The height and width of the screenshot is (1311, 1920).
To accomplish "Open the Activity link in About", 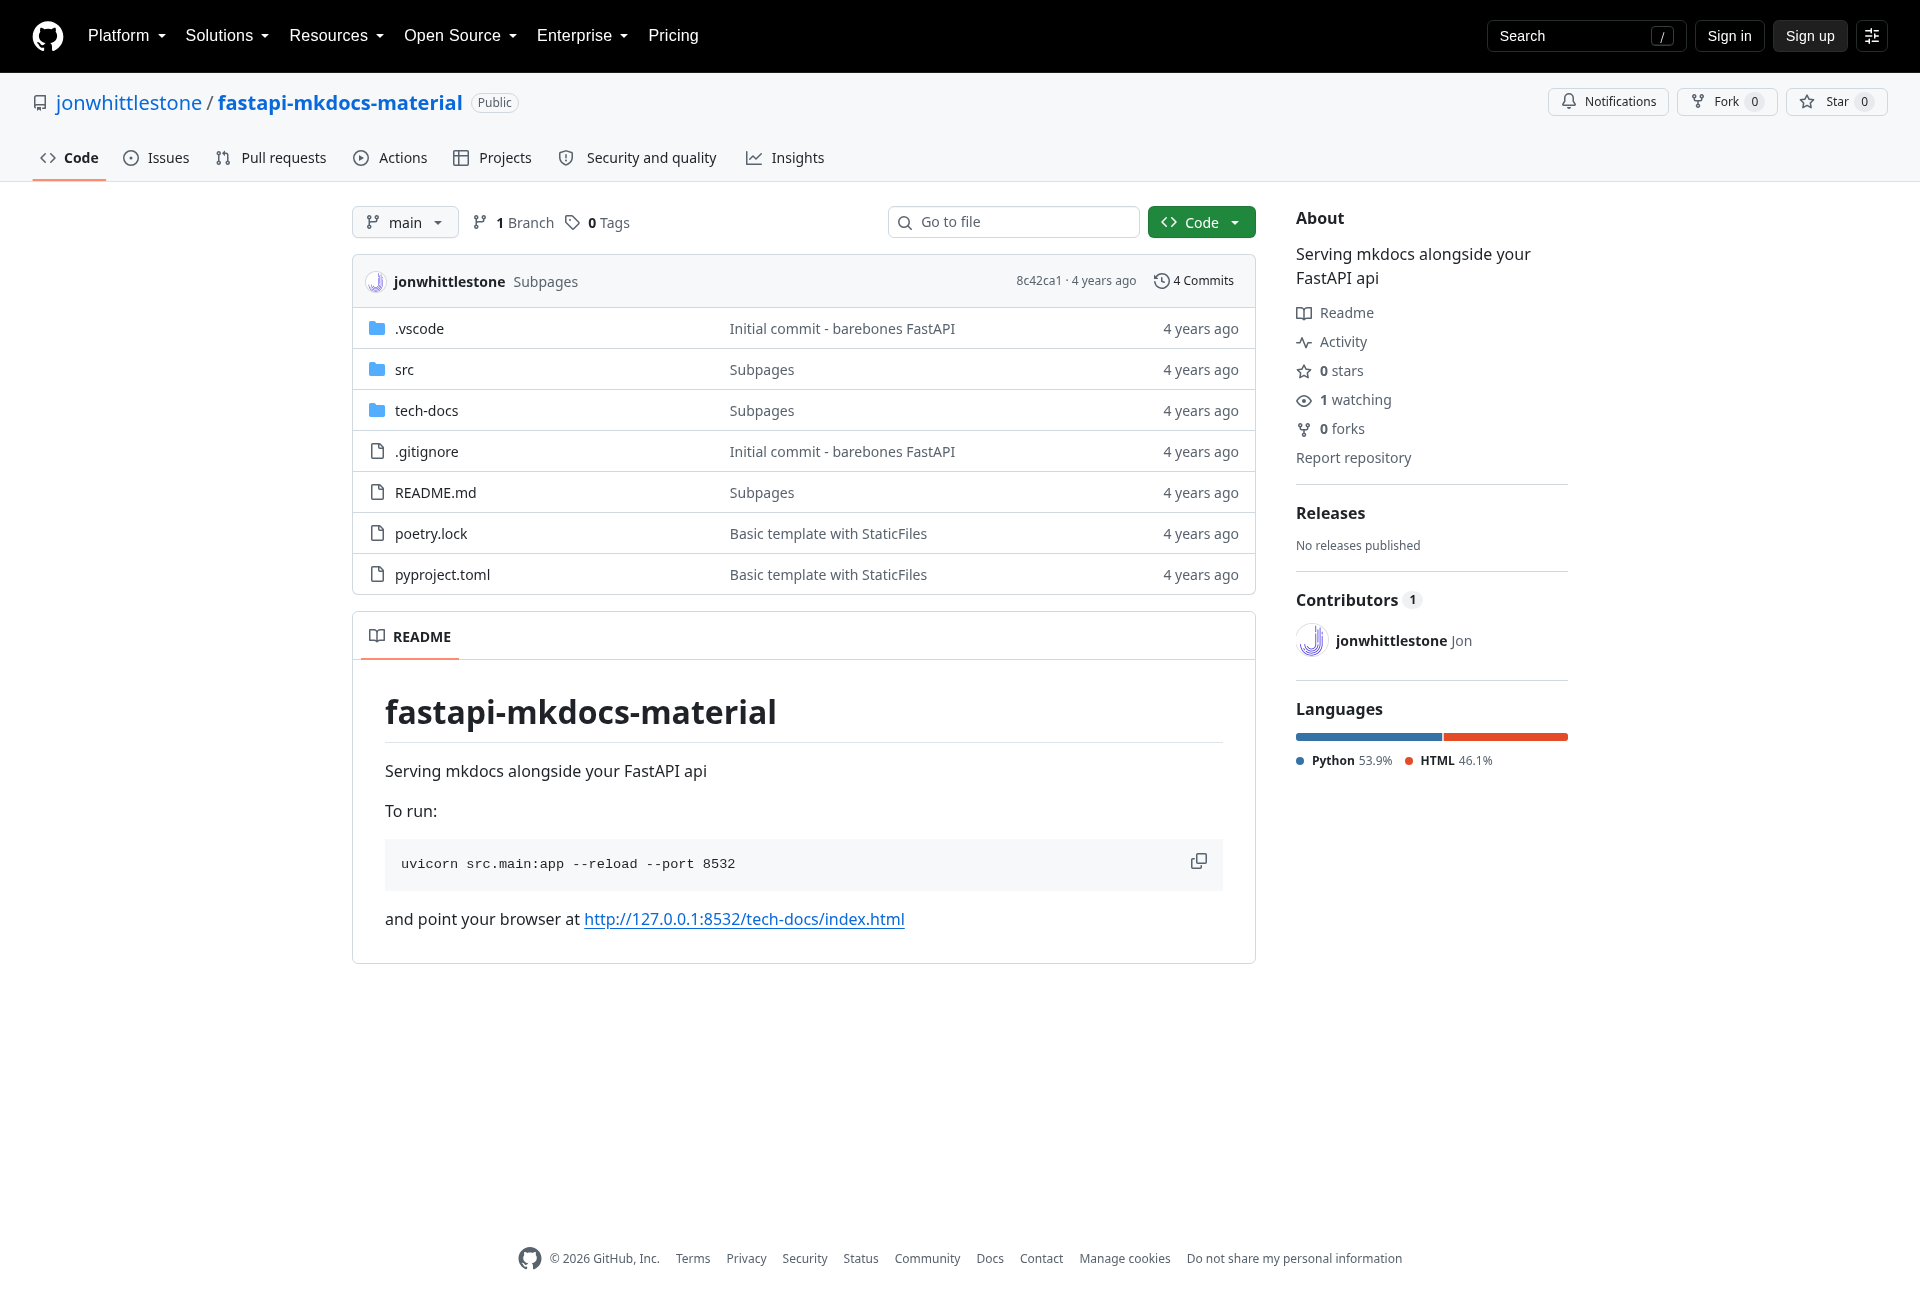I will pyautogui.click(x=1332, y=342).
